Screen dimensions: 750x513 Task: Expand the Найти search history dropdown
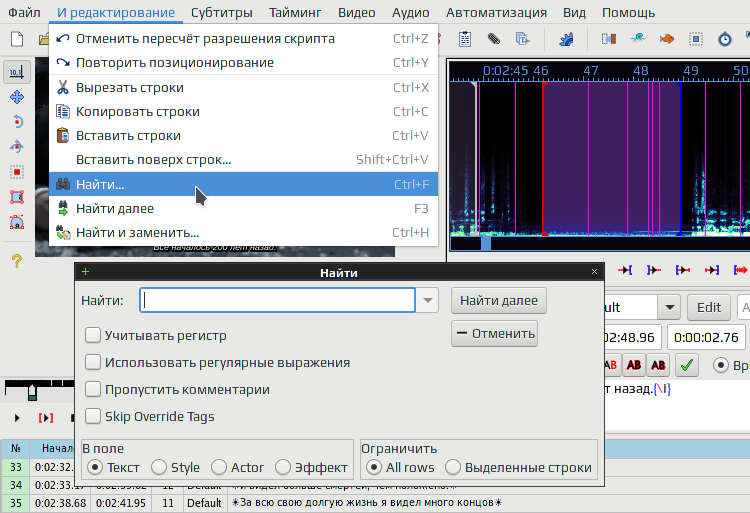(428, 300)
